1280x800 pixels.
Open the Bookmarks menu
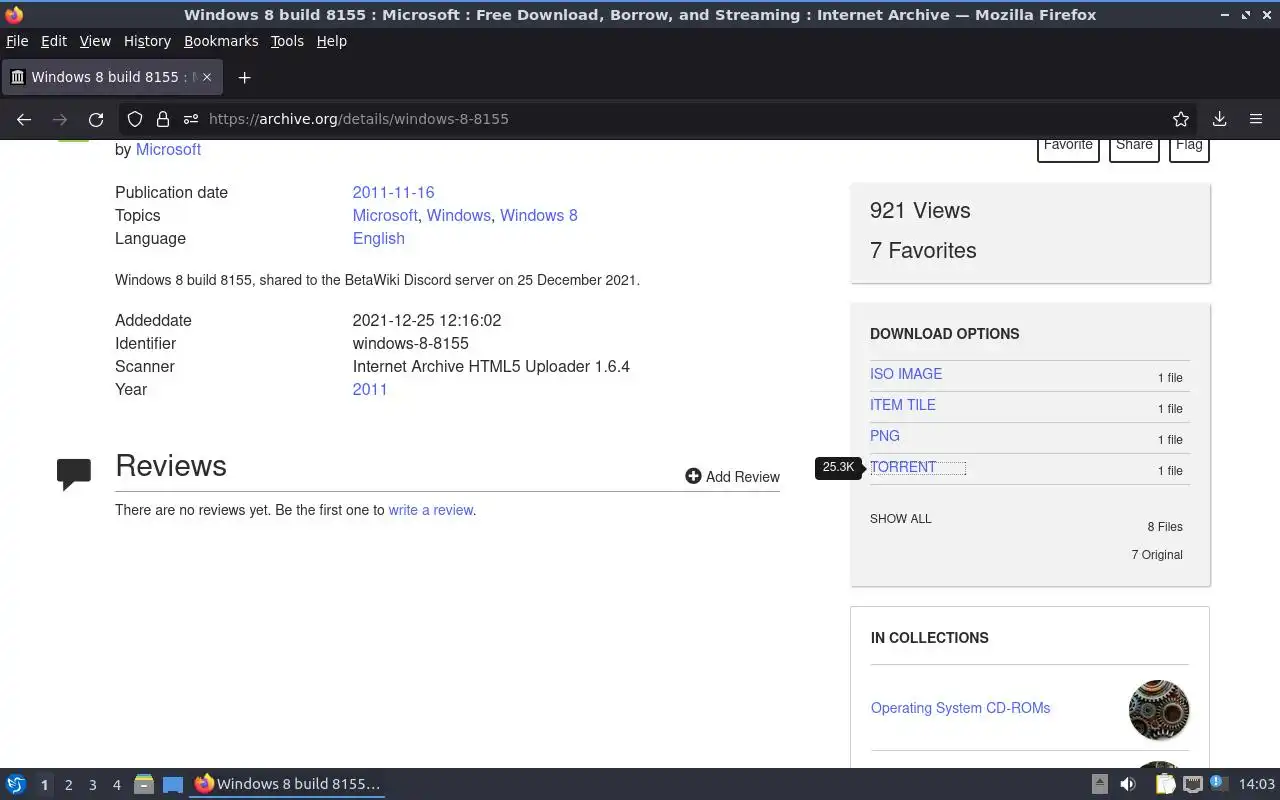click(x=221, y=41)
